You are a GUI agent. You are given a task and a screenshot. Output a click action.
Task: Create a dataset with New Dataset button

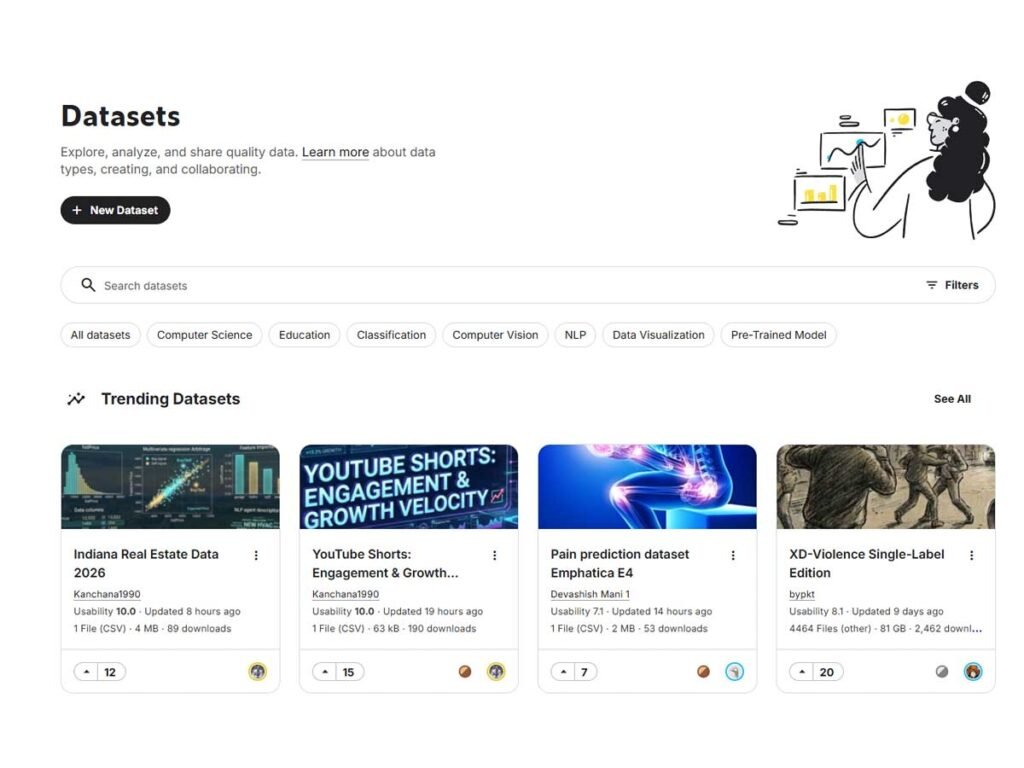coord(115,210)
